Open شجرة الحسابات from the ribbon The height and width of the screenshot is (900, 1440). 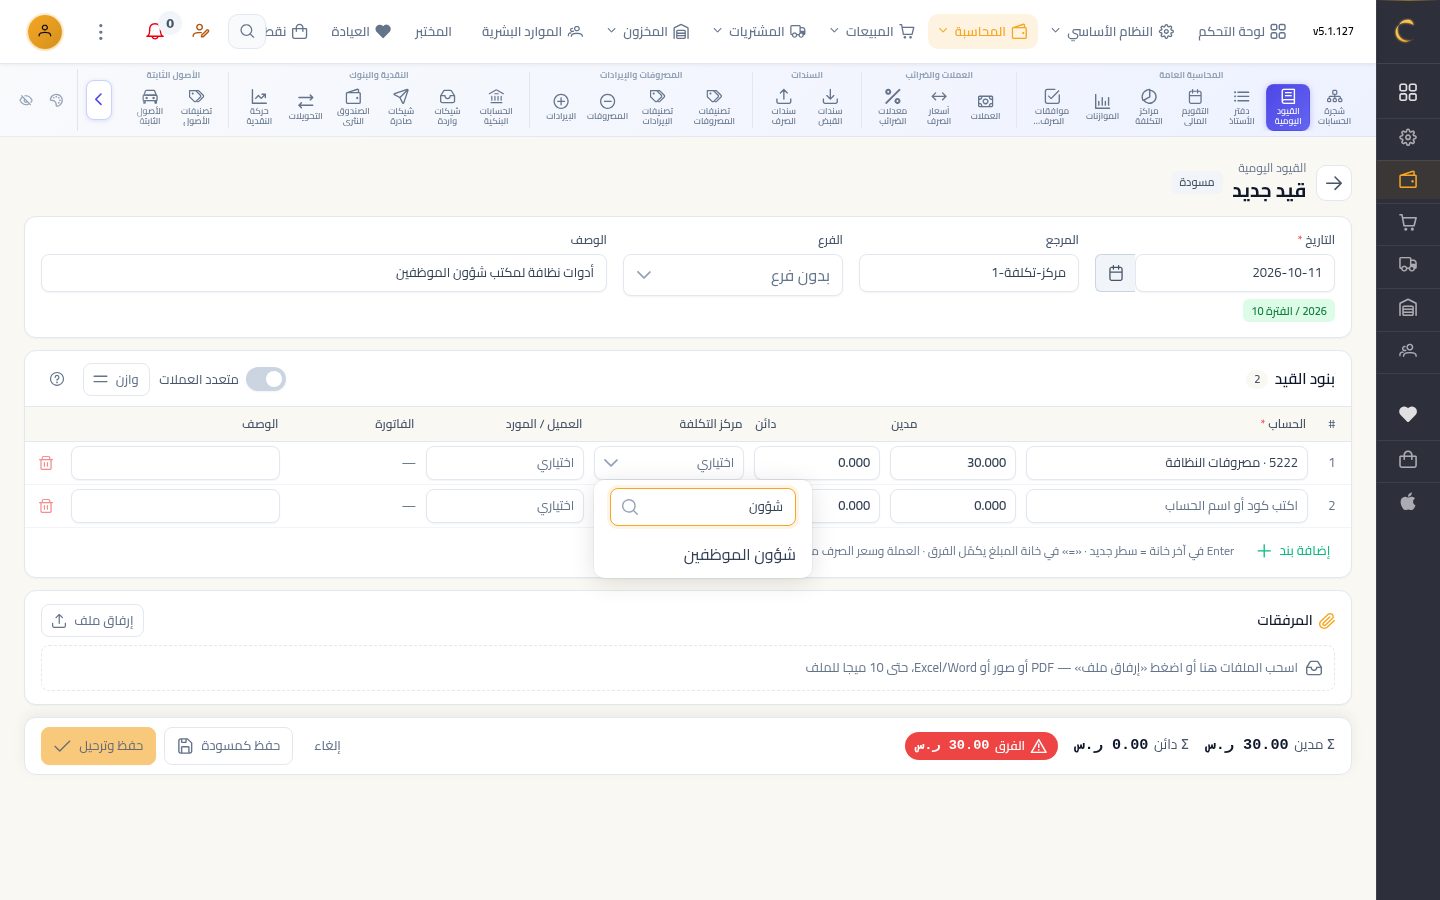pyautogui.click(x=1334, y=107)
